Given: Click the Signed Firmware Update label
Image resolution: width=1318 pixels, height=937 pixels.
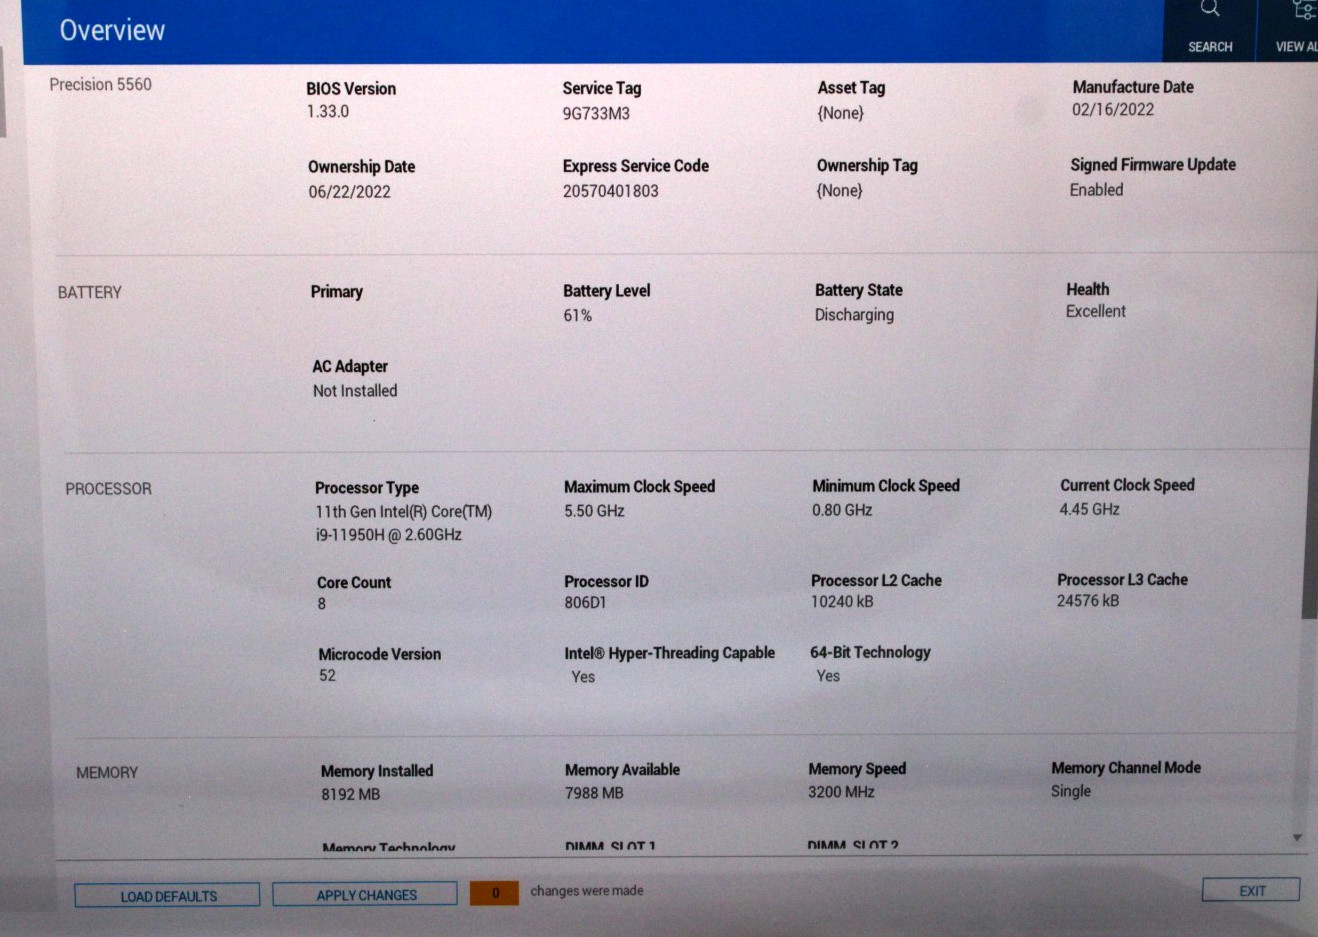Looking at the screenshot, I should tap(1153, 165).
